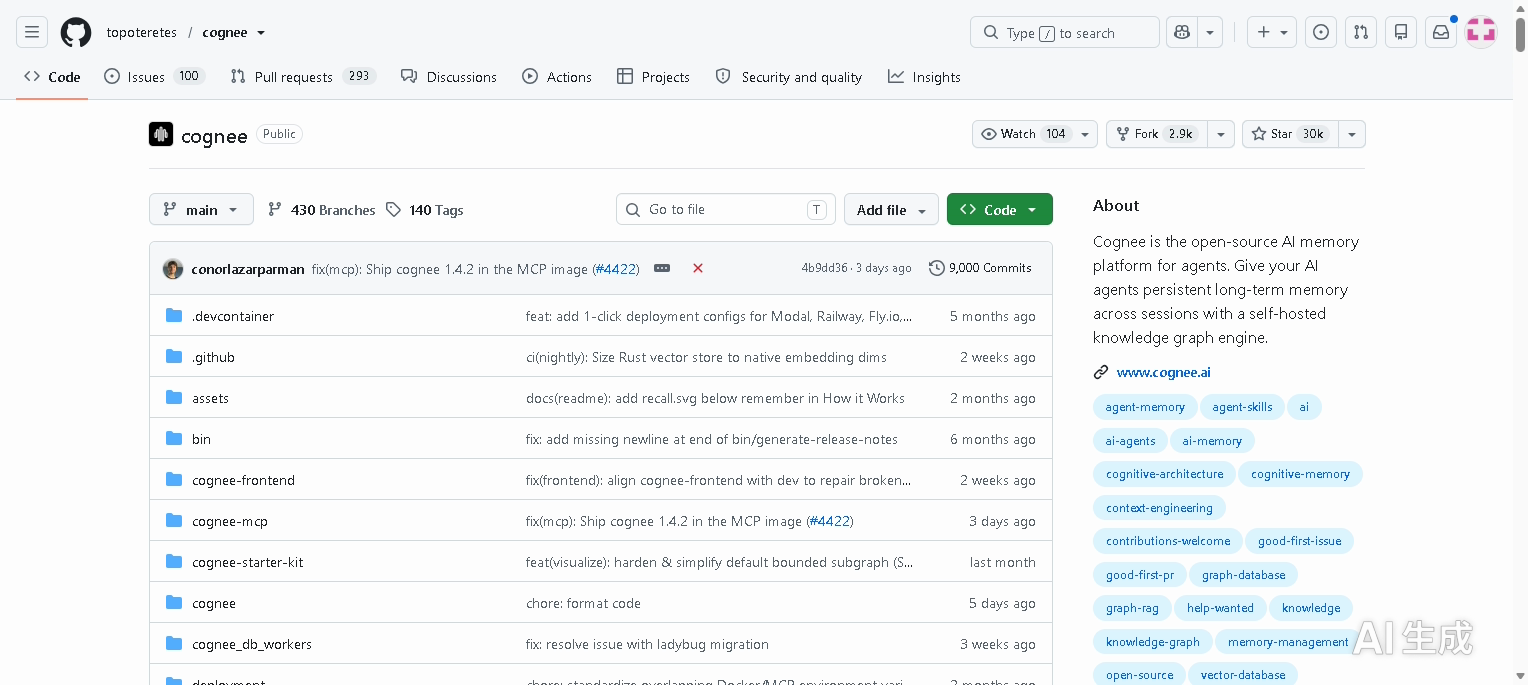Click "chore: format code" commit message

coord(583,603)
